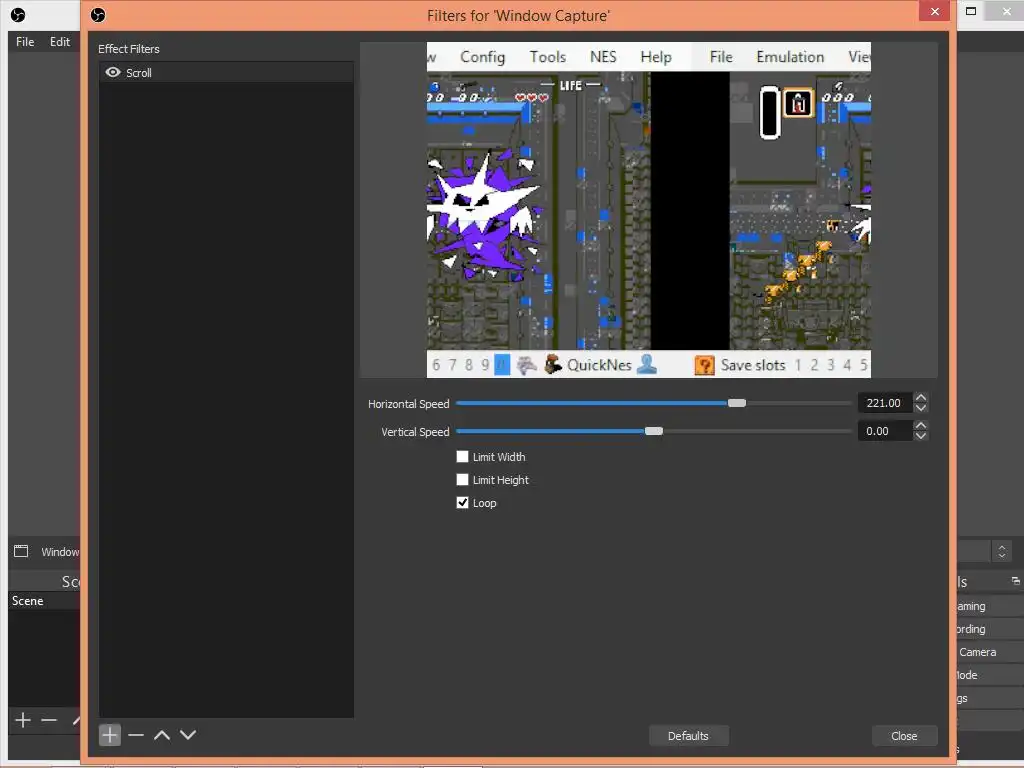
Task: Click the dock float icon of Controls panel
Action: (x=1016, y=580)
